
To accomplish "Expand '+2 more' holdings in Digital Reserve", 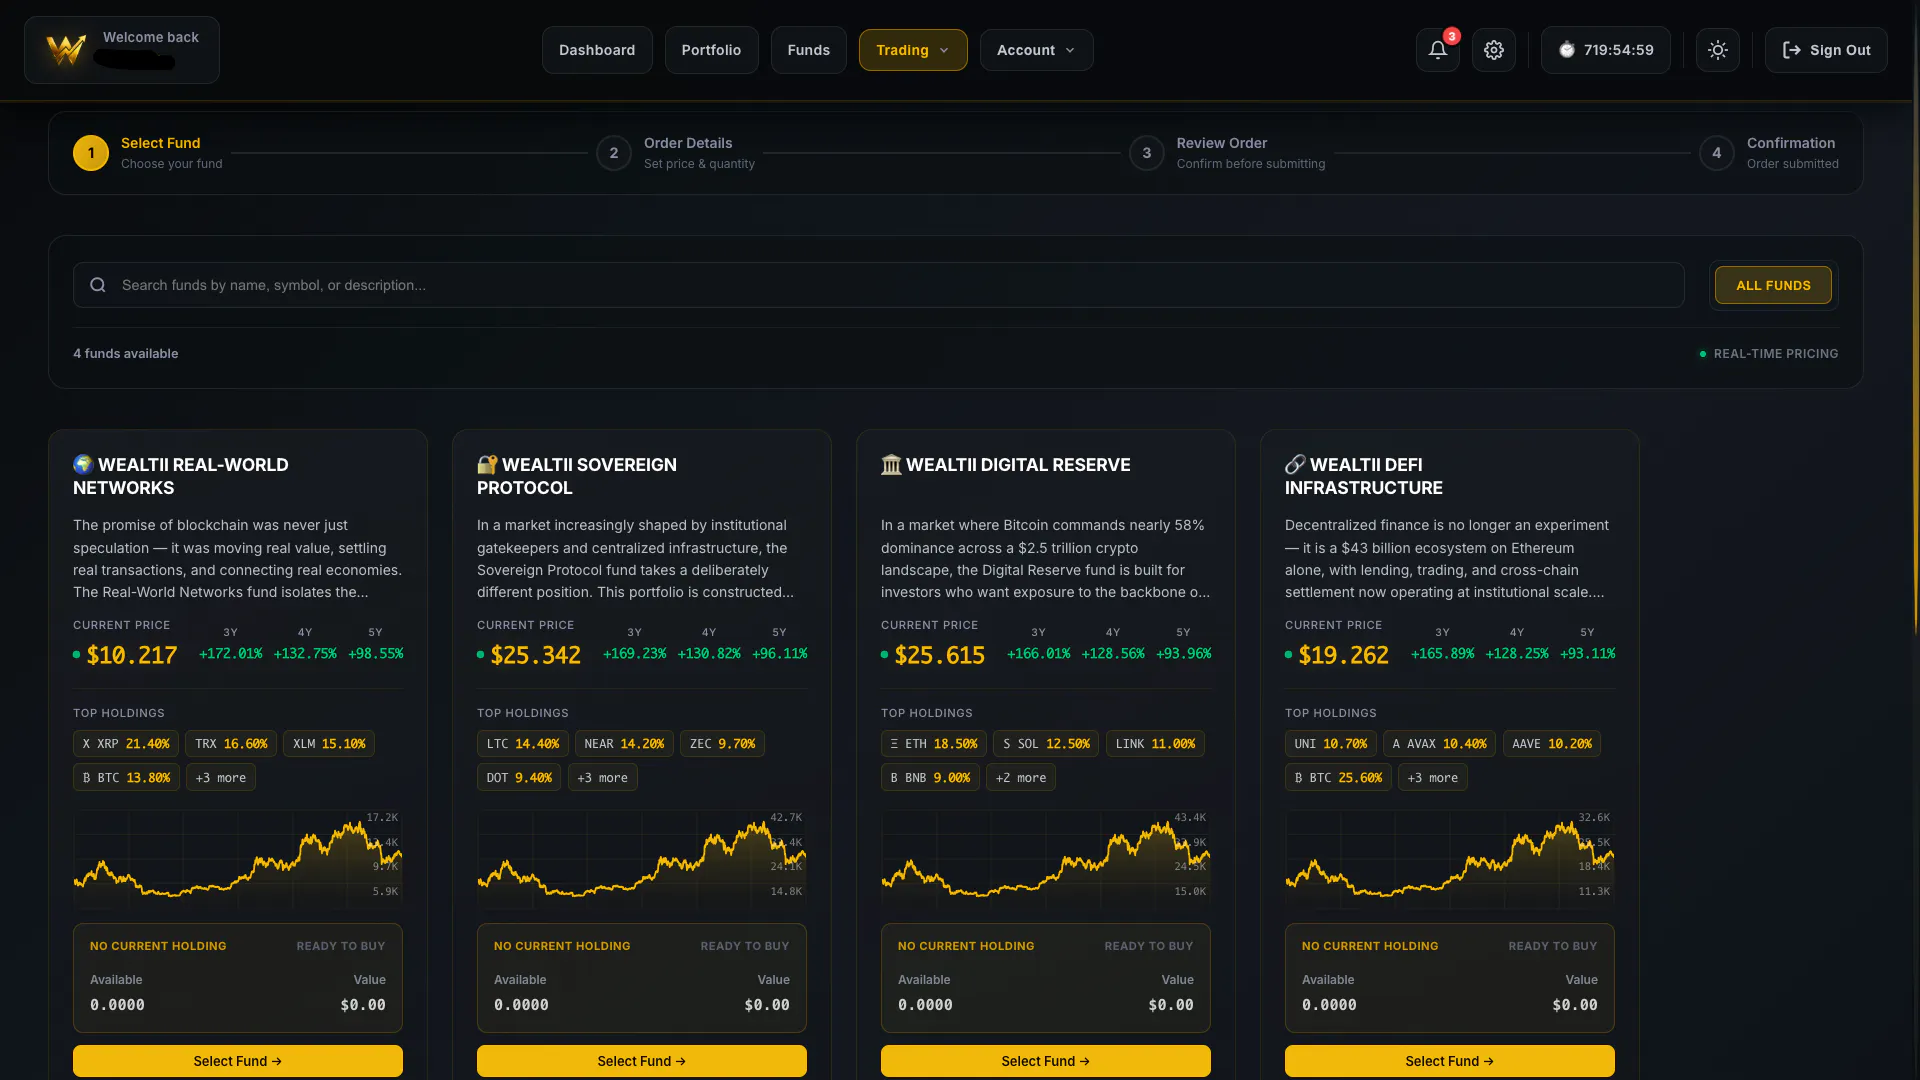I will point(1021,777).
